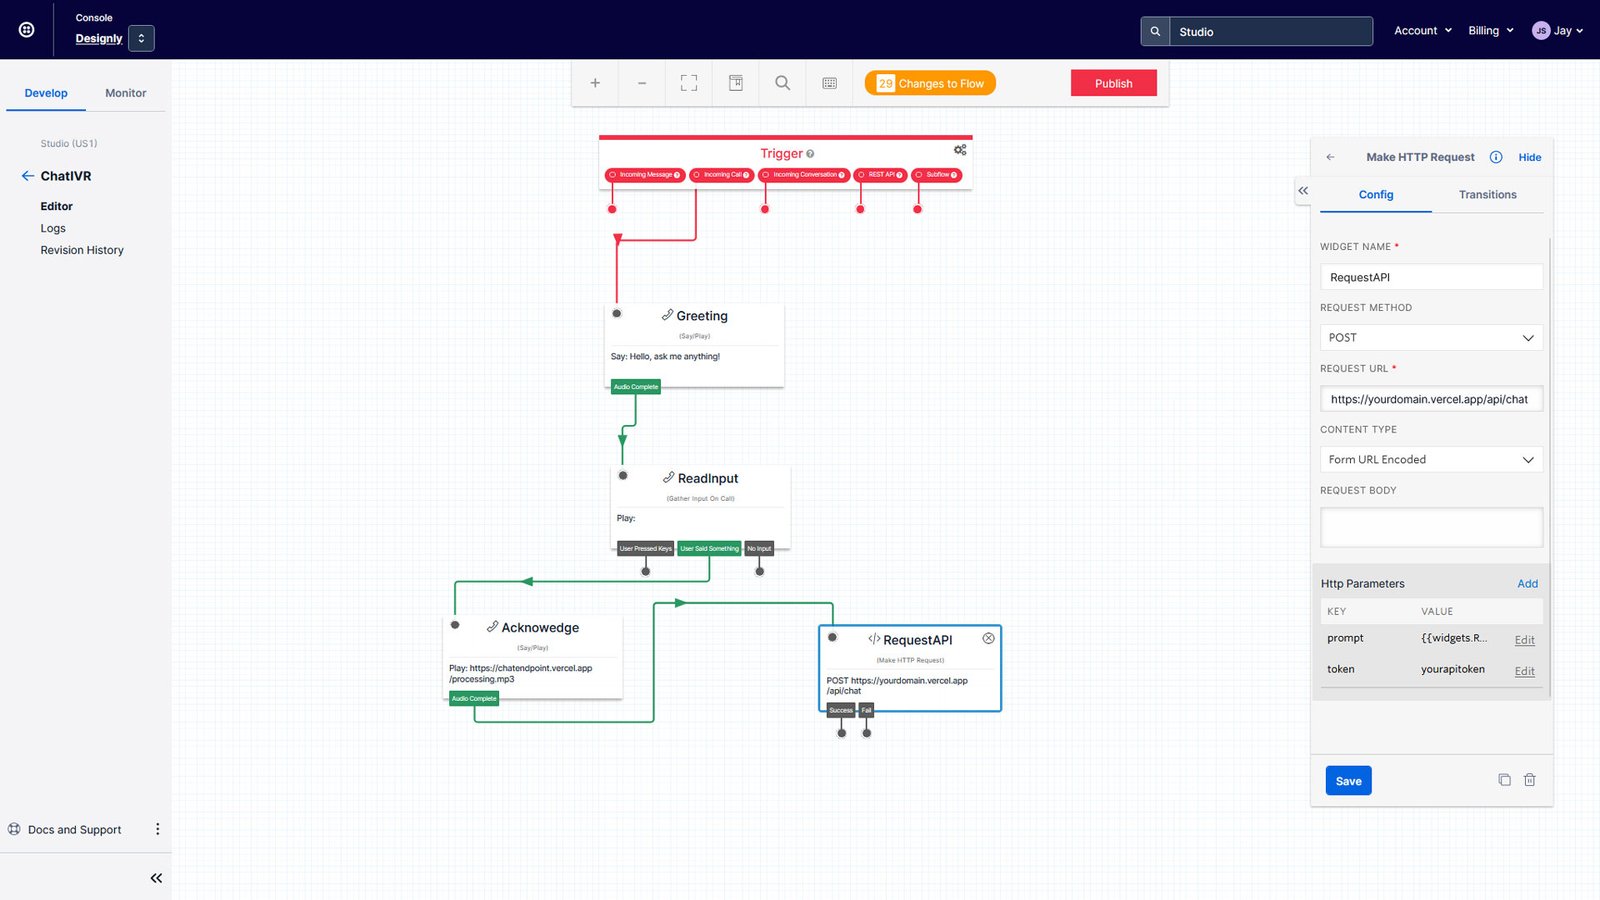Open the Monitor tab
Screen dimensions: 1600x900
[x=125, y=92]
